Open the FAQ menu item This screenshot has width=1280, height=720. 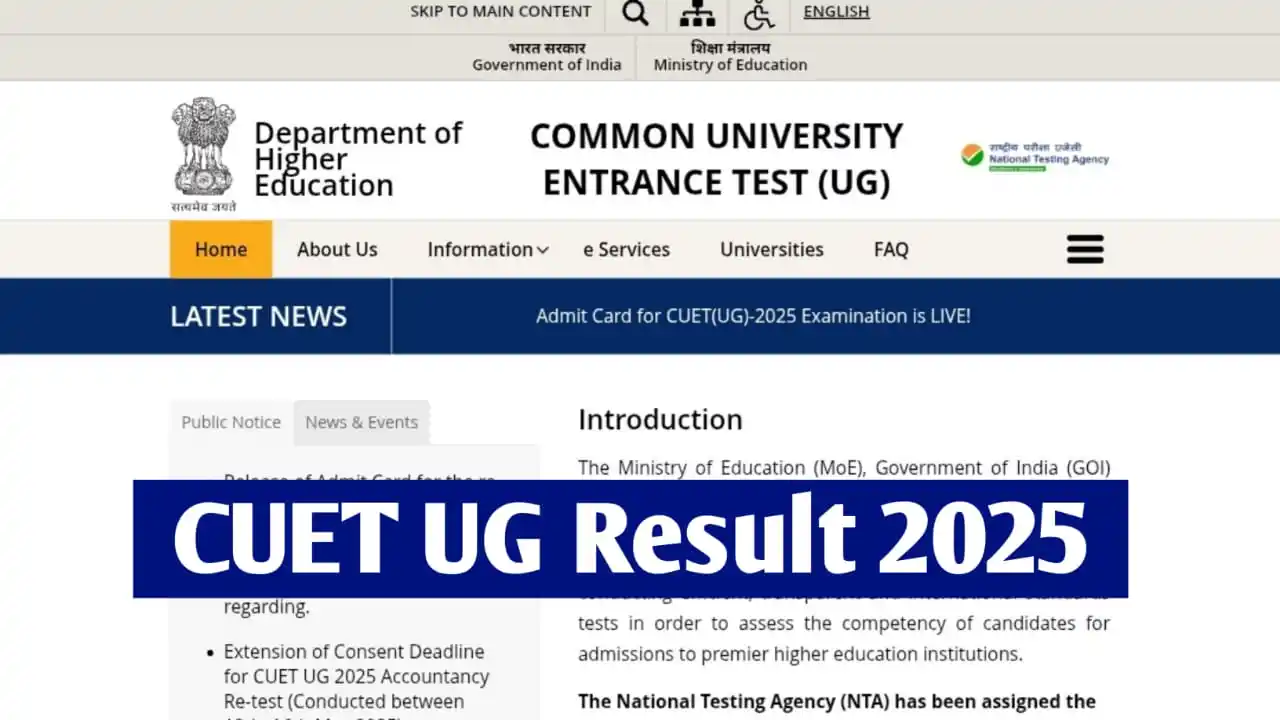point(891,250)
